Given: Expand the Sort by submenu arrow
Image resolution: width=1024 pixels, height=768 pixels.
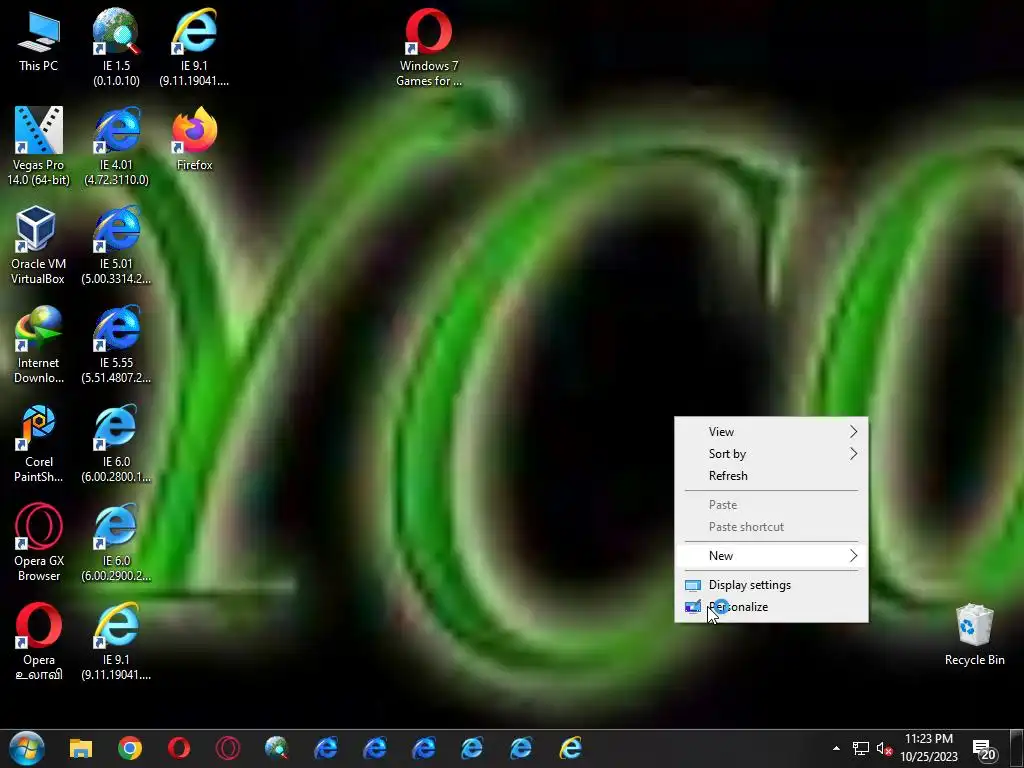Looking at the screenshot, I should (853, 454).
